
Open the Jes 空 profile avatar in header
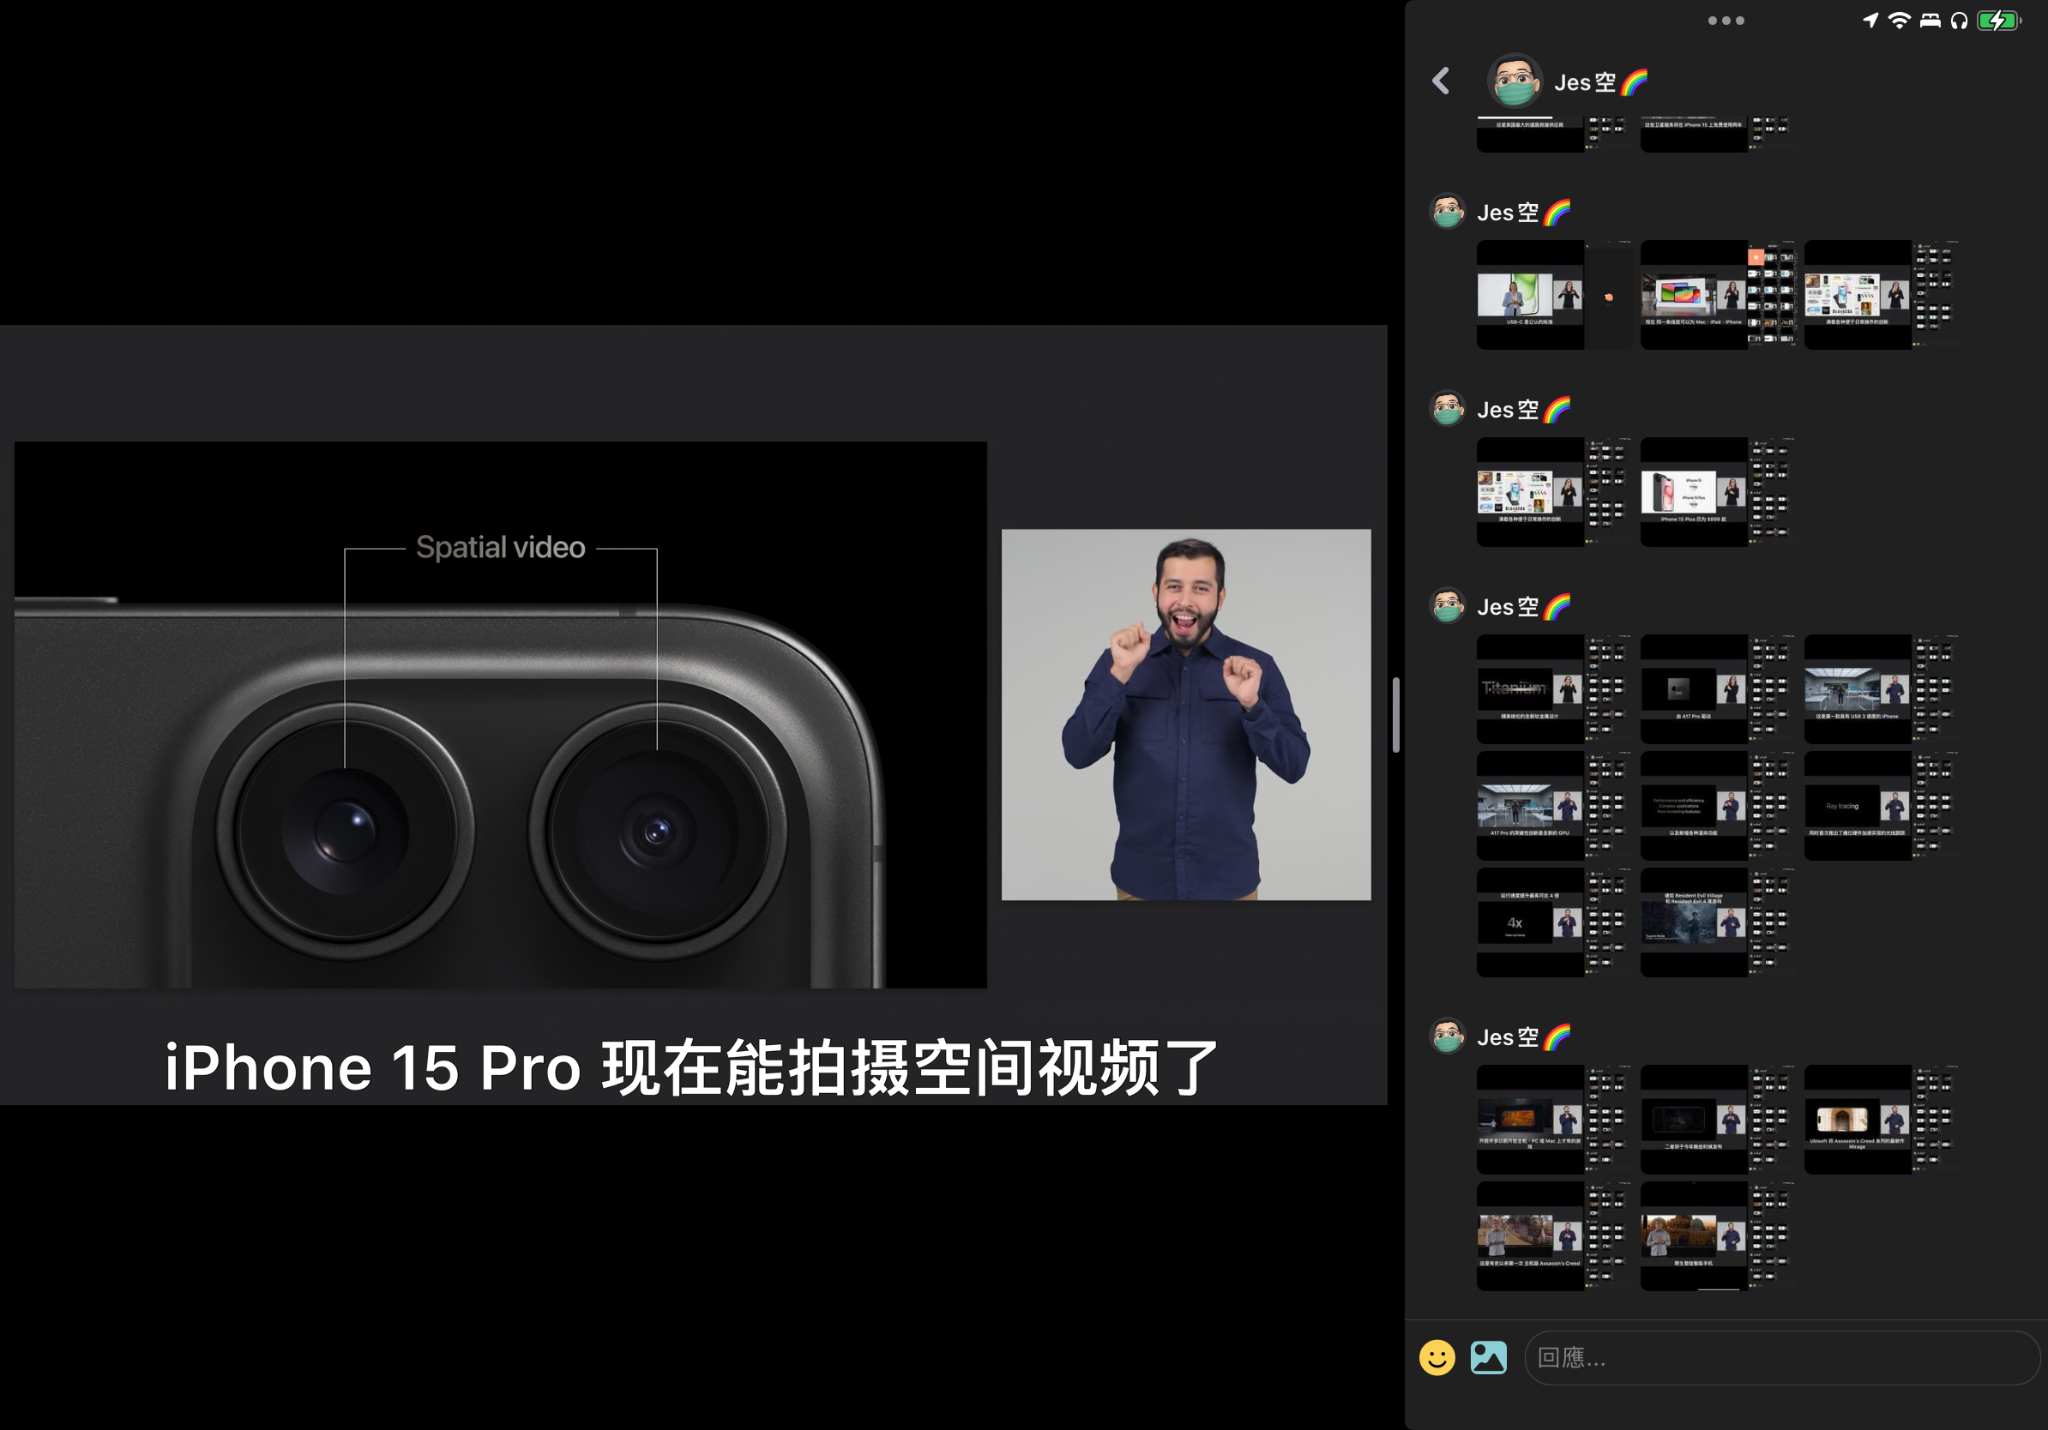1514,81
